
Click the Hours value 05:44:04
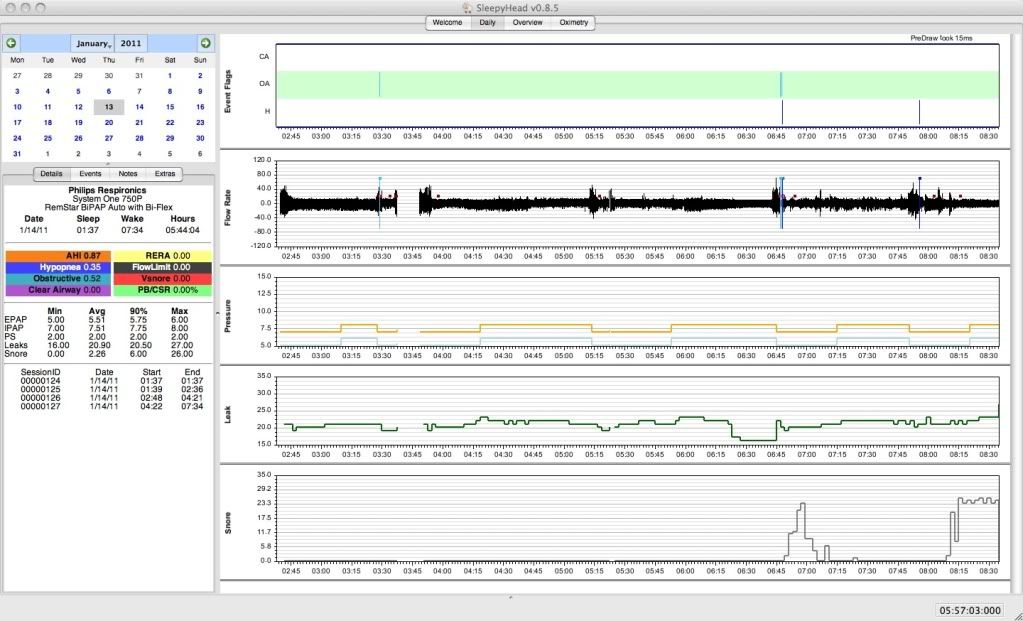[x=182, y=230]
